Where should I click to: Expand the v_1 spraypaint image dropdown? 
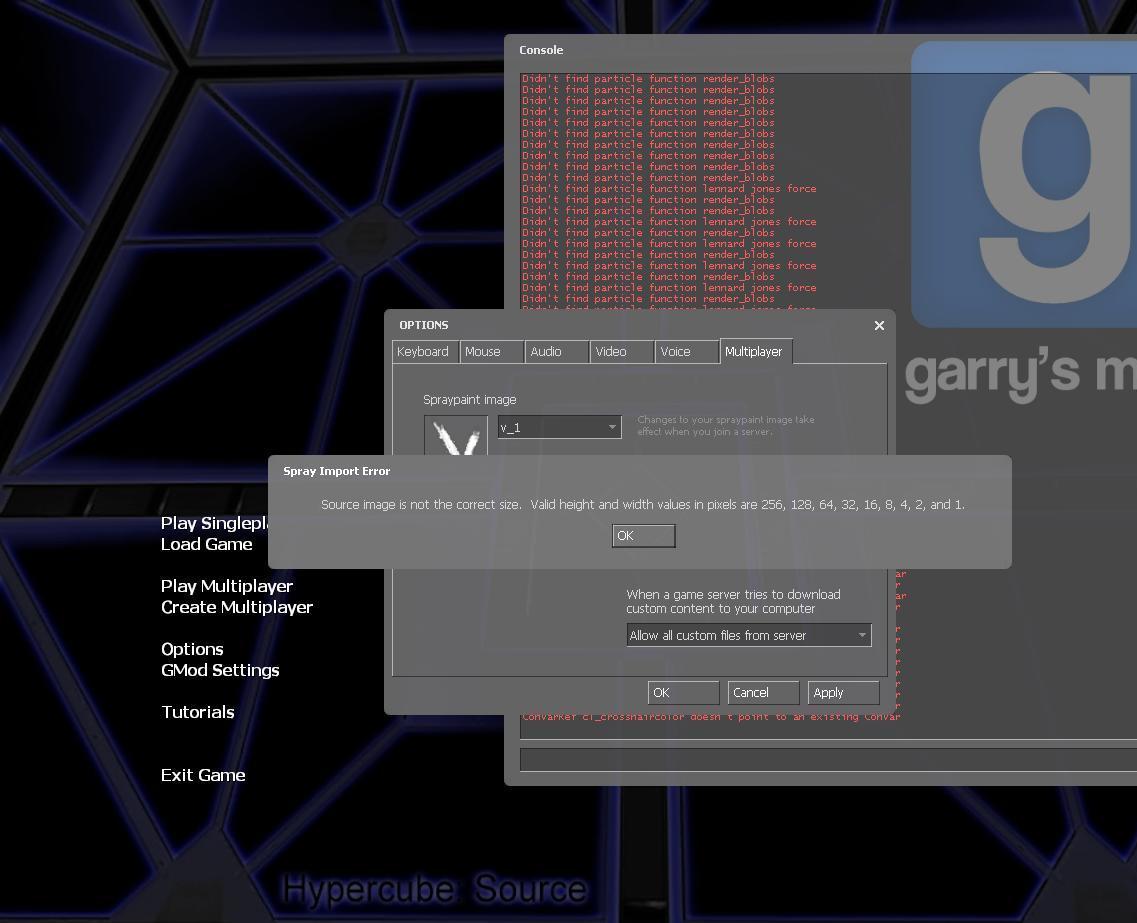tap(559, 428)
